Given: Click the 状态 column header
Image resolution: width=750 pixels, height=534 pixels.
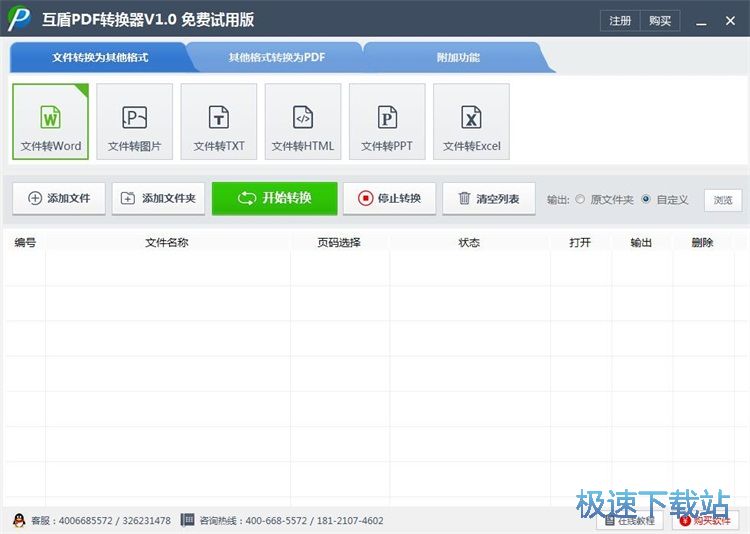Looking at the screenshot, I should [469, 243].
